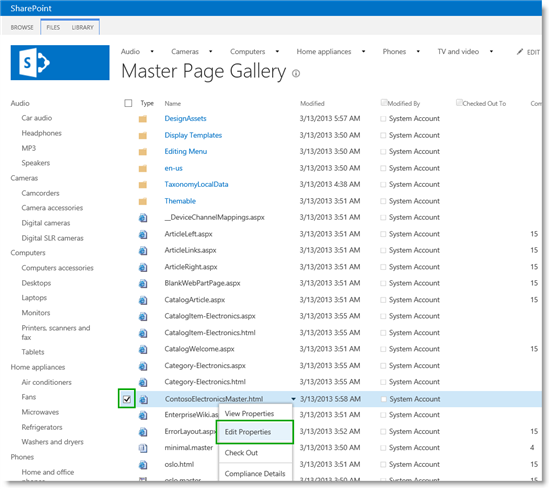Click the DesignAssets folder icon
Viewport: 550px width, 489px height.
(143, 119)
